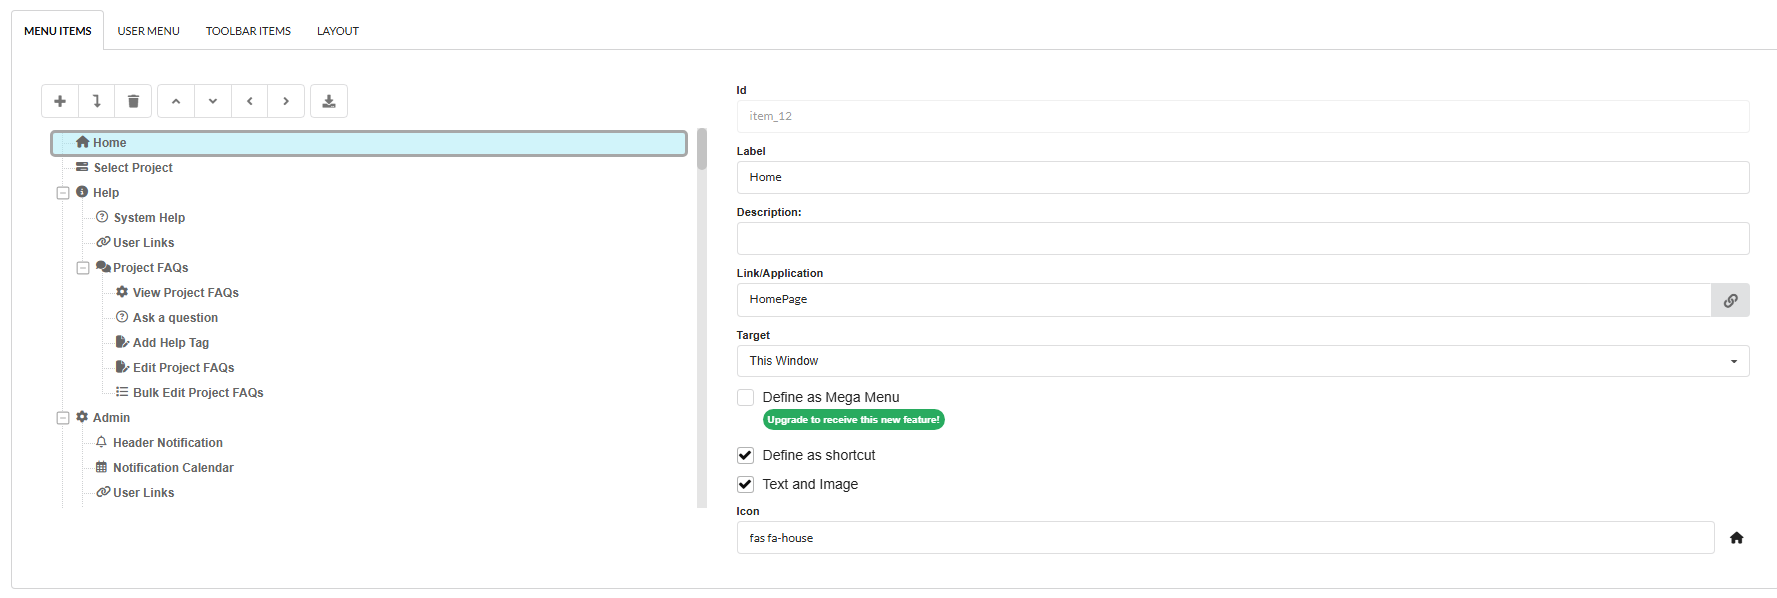Select Ask a question label text

point(175,318)
